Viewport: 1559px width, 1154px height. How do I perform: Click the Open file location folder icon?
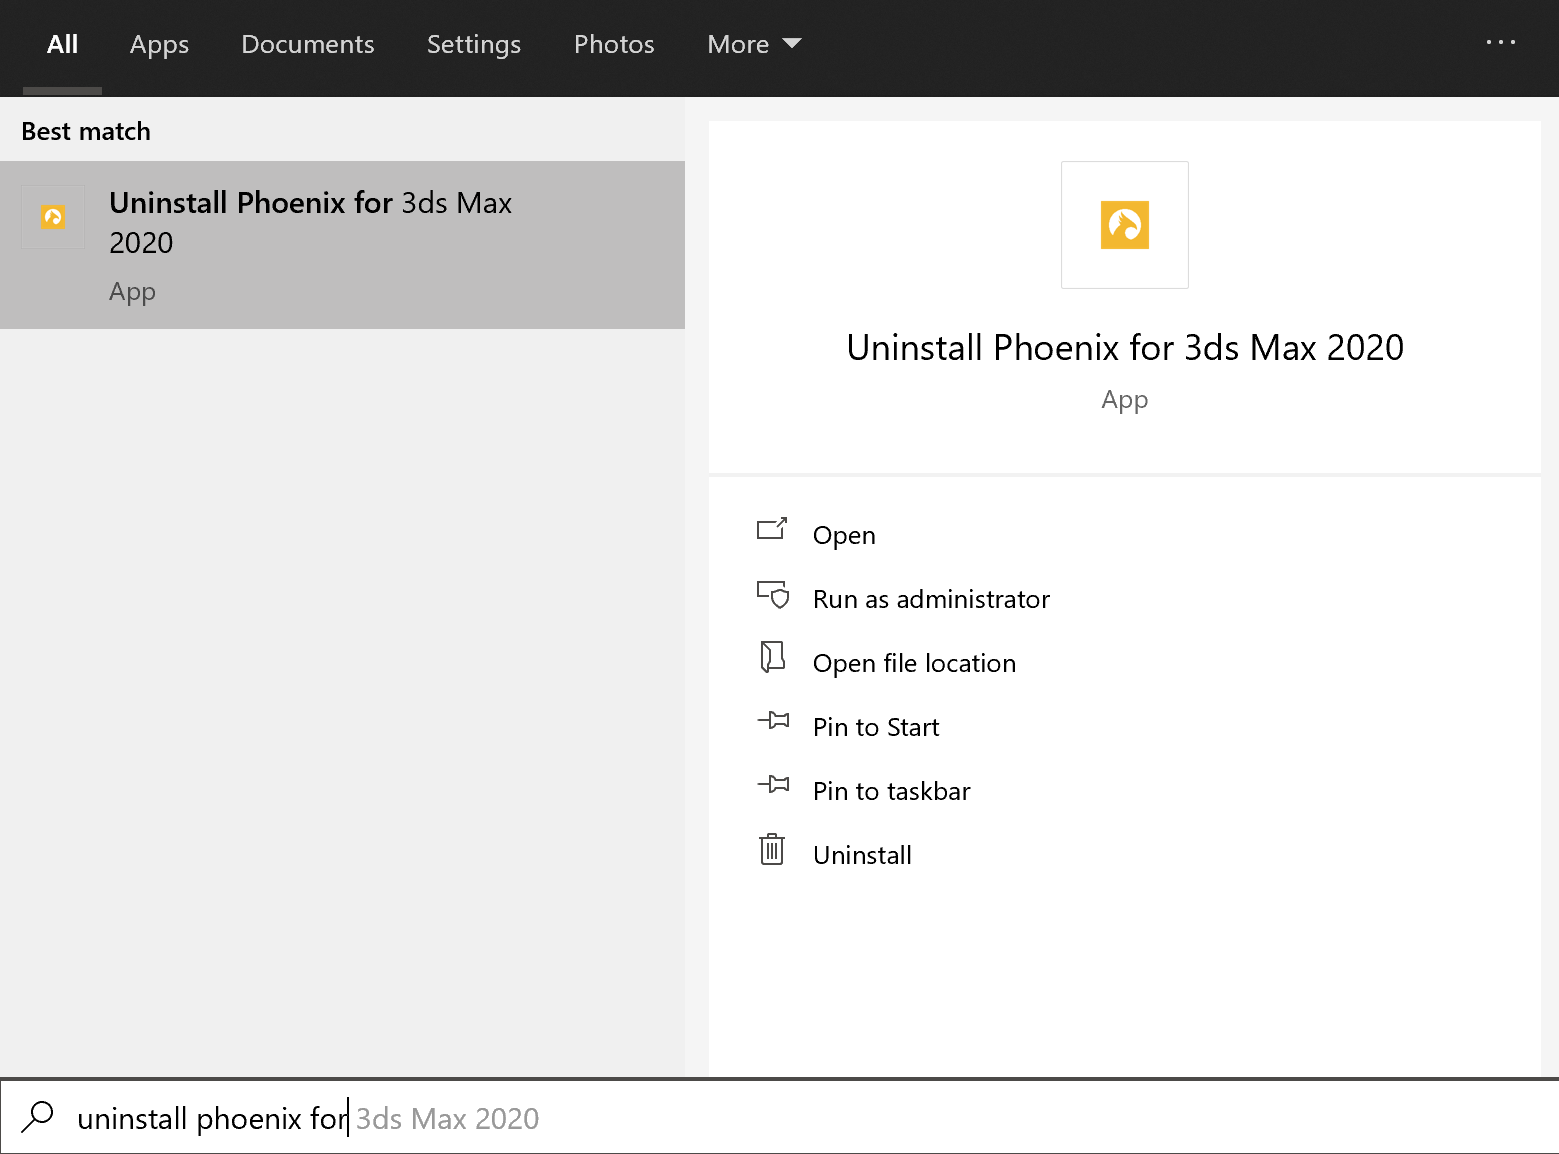[772, 657]
